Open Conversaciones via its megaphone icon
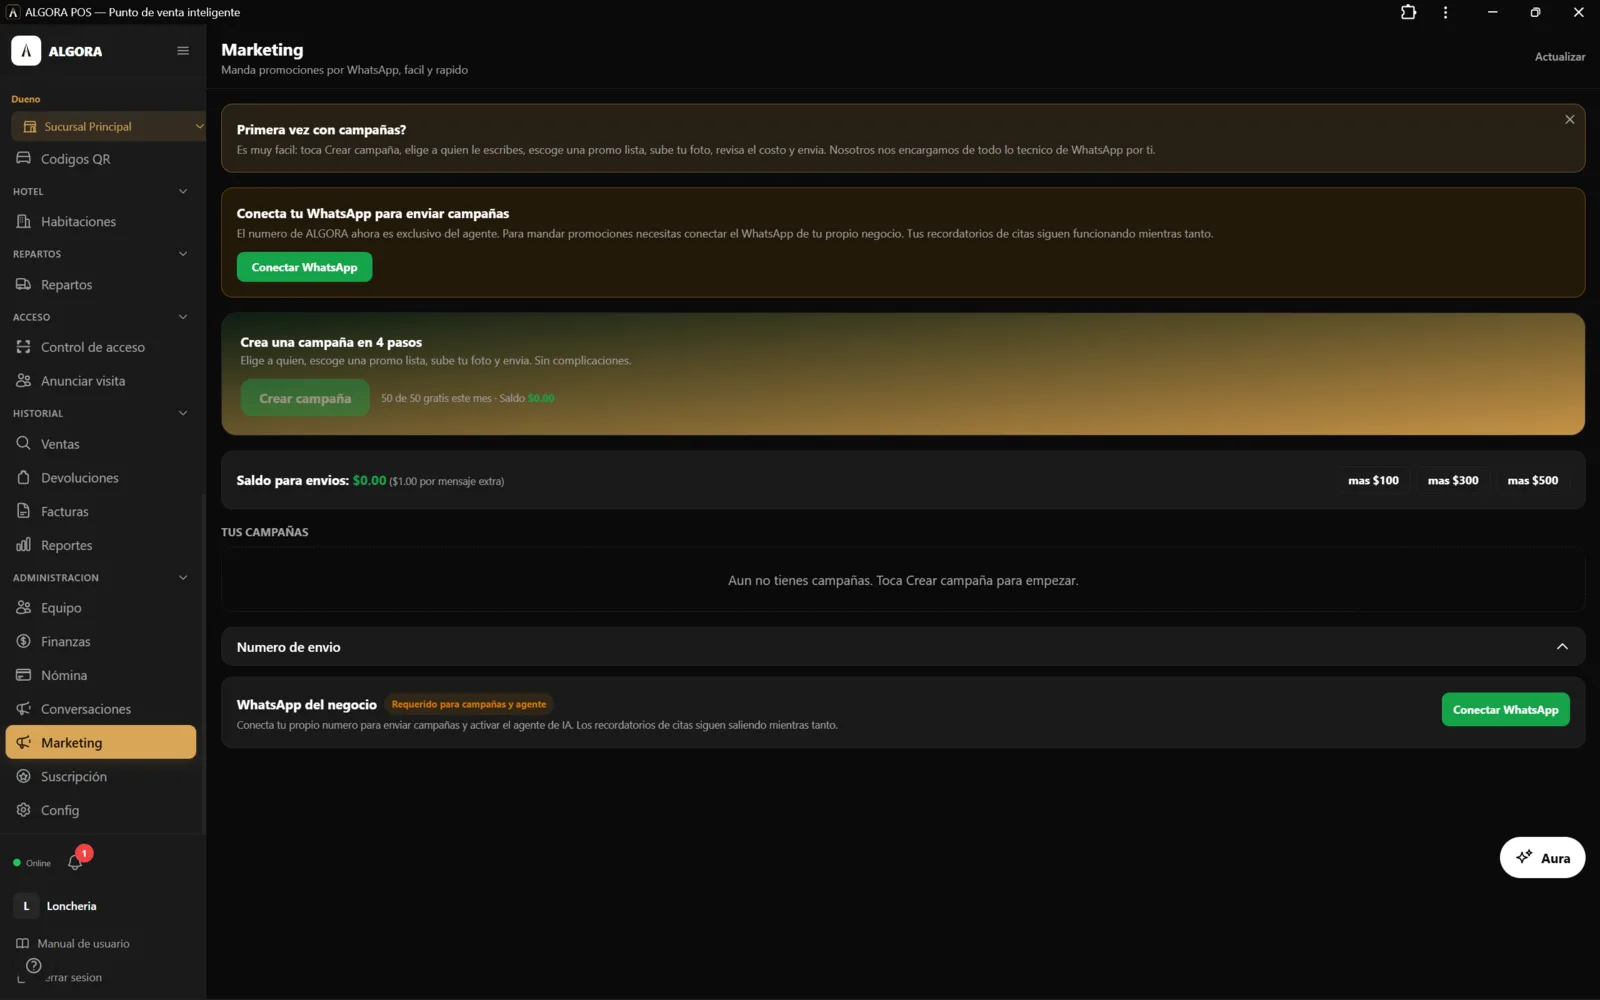This screenshot has width=1600, height=1000. (x=23, y=709)
